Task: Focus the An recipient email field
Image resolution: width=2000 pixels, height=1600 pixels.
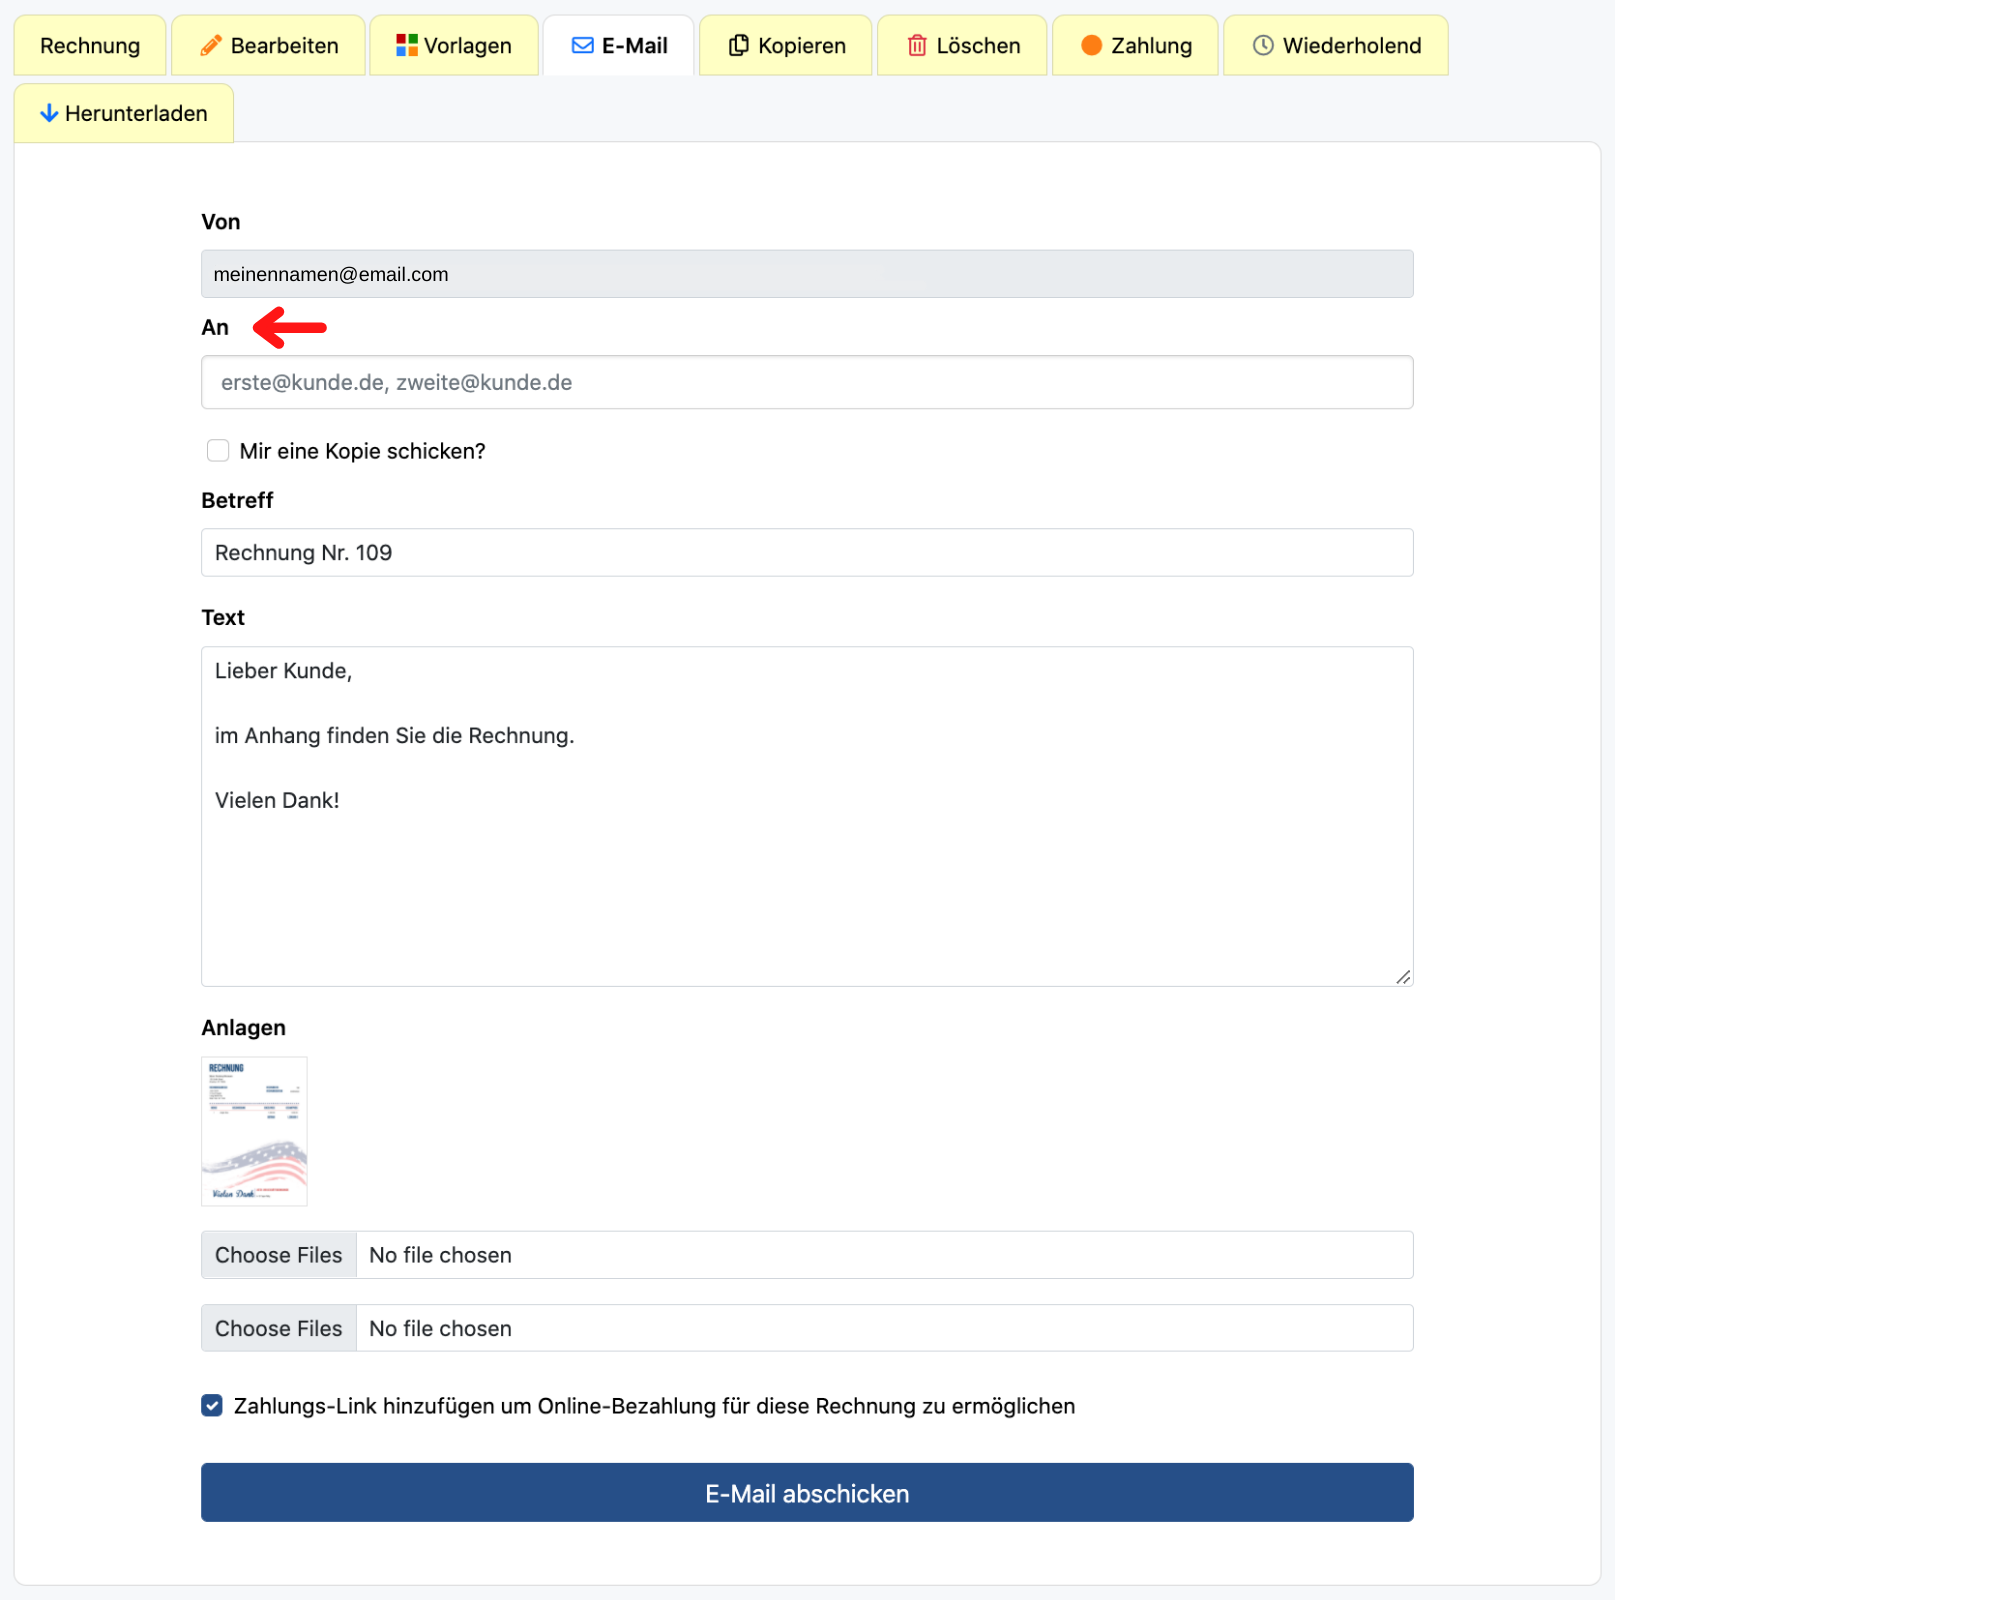Action: coord(807,382)
